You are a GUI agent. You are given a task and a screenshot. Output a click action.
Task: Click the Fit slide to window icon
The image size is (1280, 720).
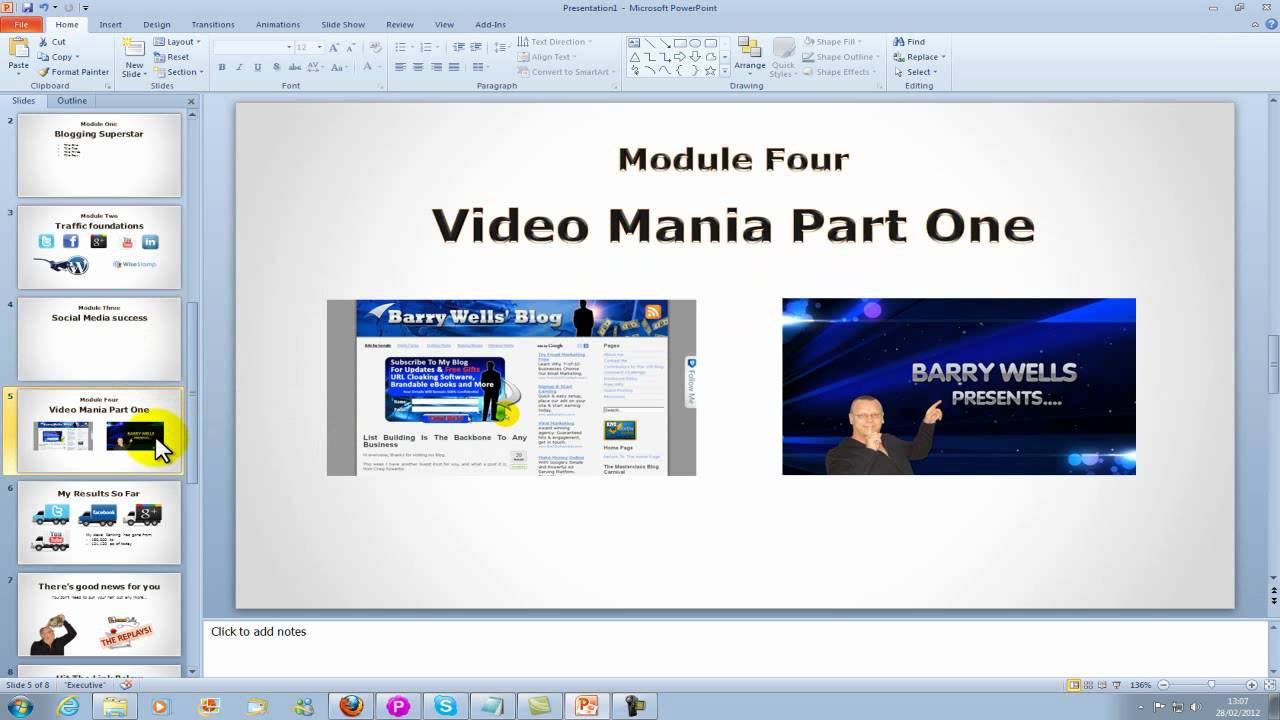(1269, 685)
